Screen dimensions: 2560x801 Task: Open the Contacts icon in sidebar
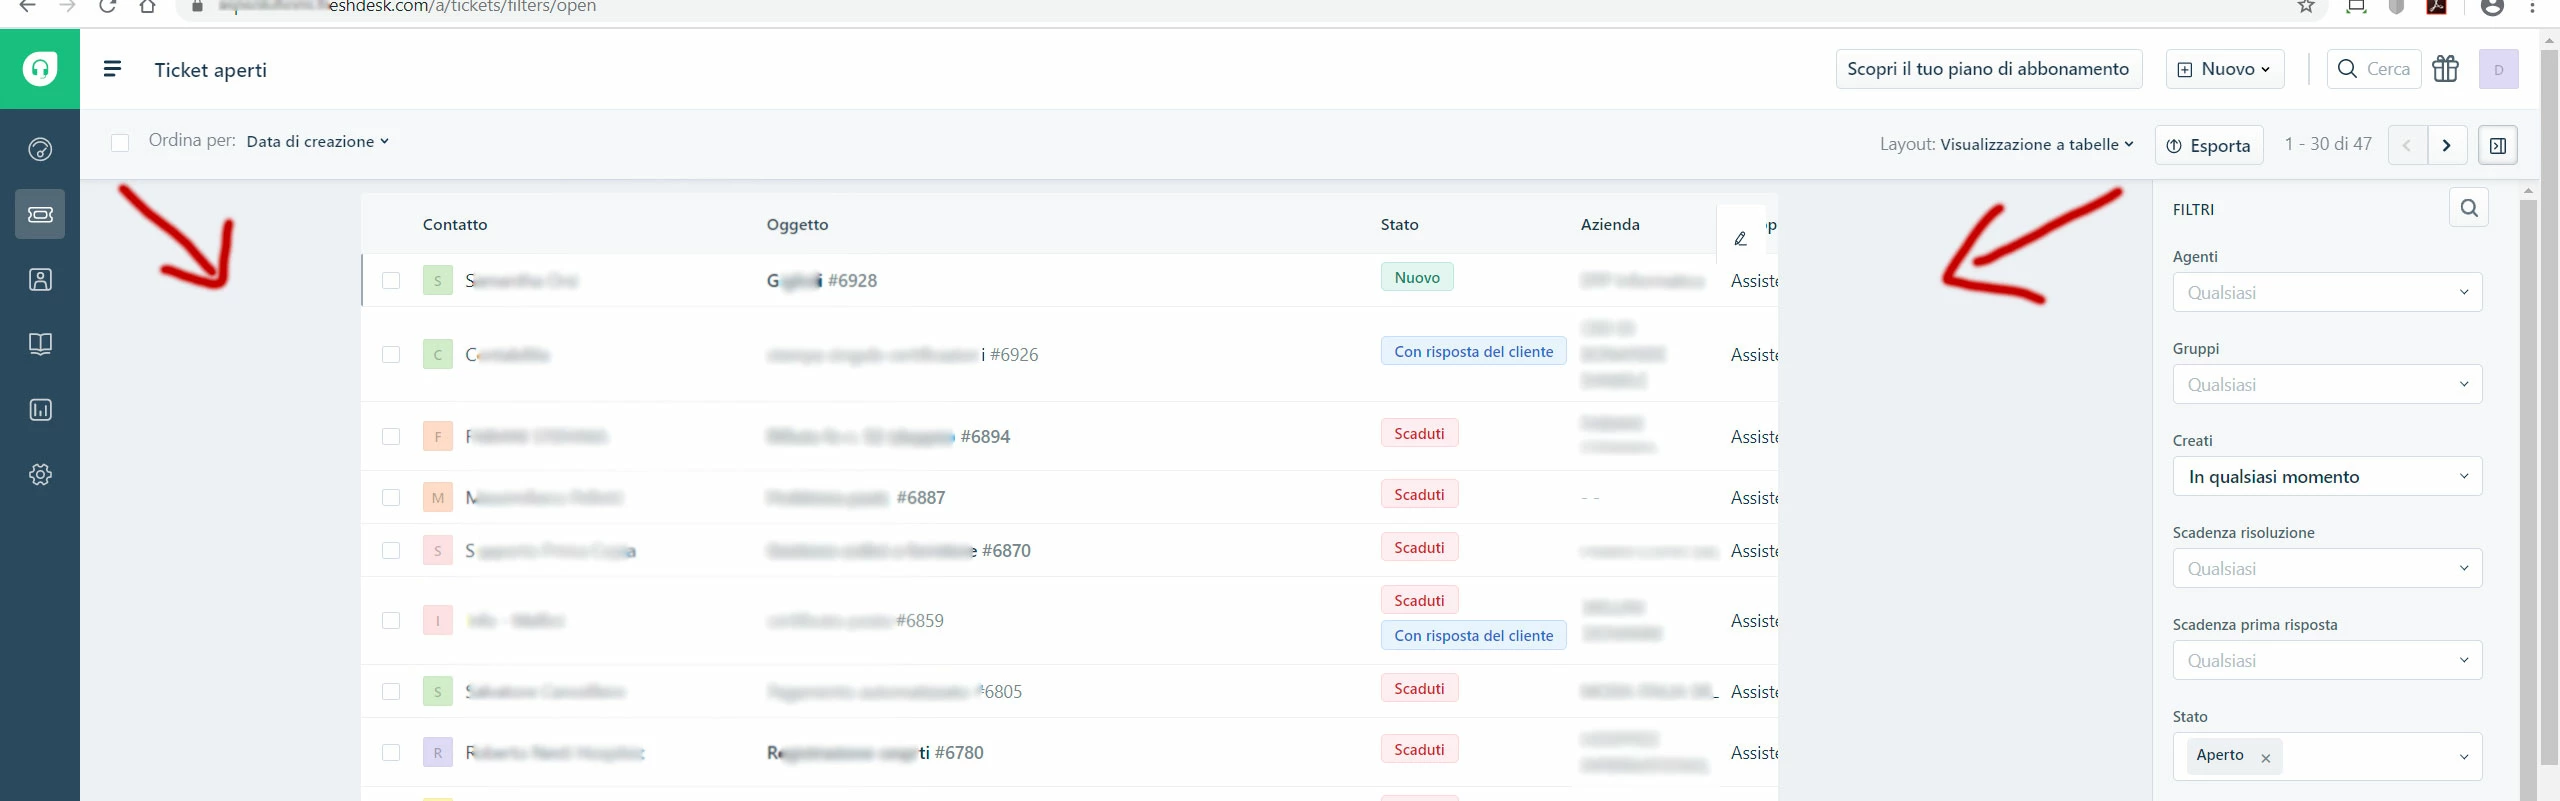(40, 279)
